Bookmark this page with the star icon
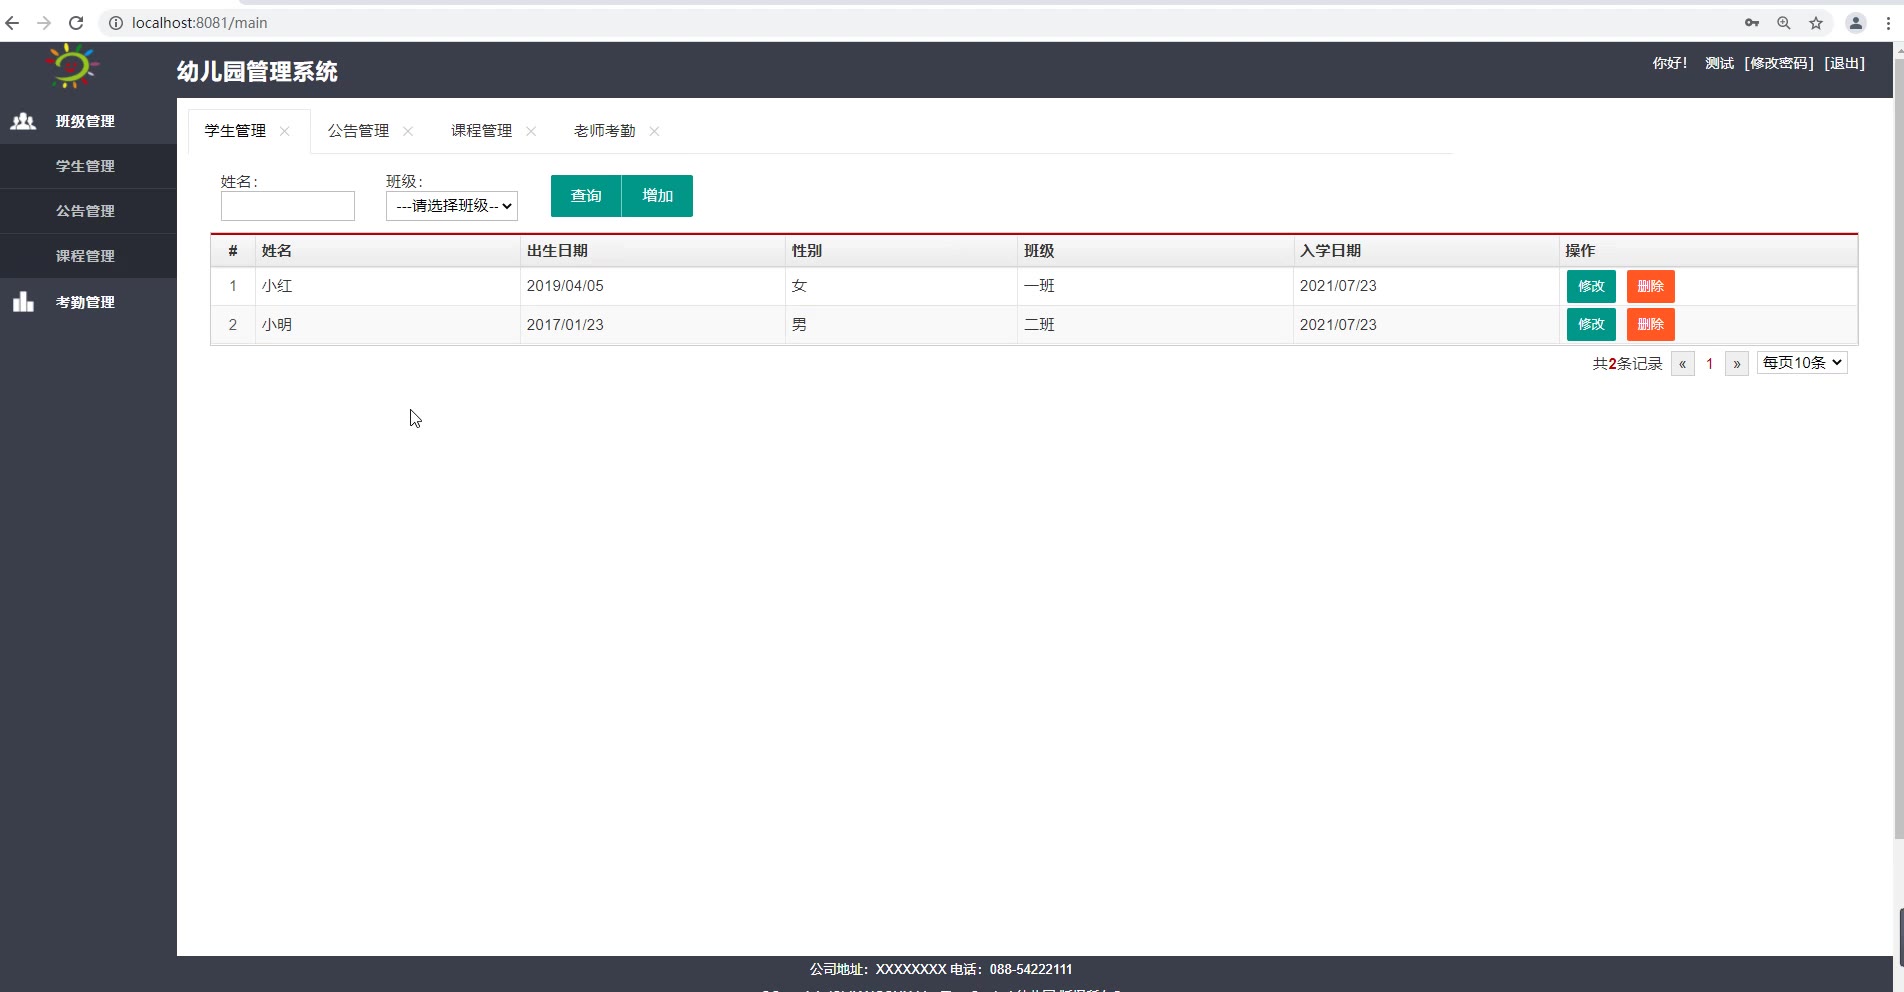The height and width of the screenshot is (992, 1904). tap(1816, 23)
